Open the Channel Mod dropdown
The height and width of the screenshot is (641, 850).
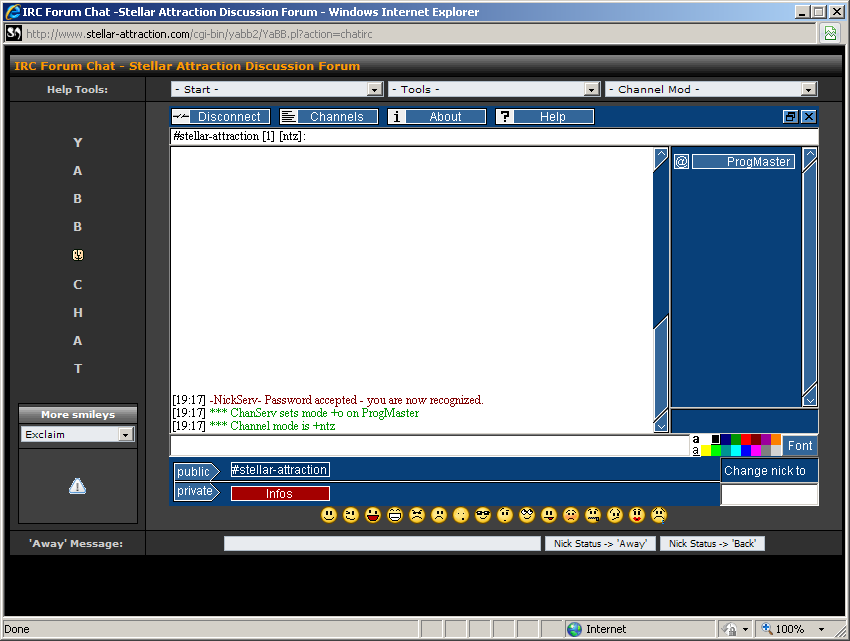(x=711, y=89)
